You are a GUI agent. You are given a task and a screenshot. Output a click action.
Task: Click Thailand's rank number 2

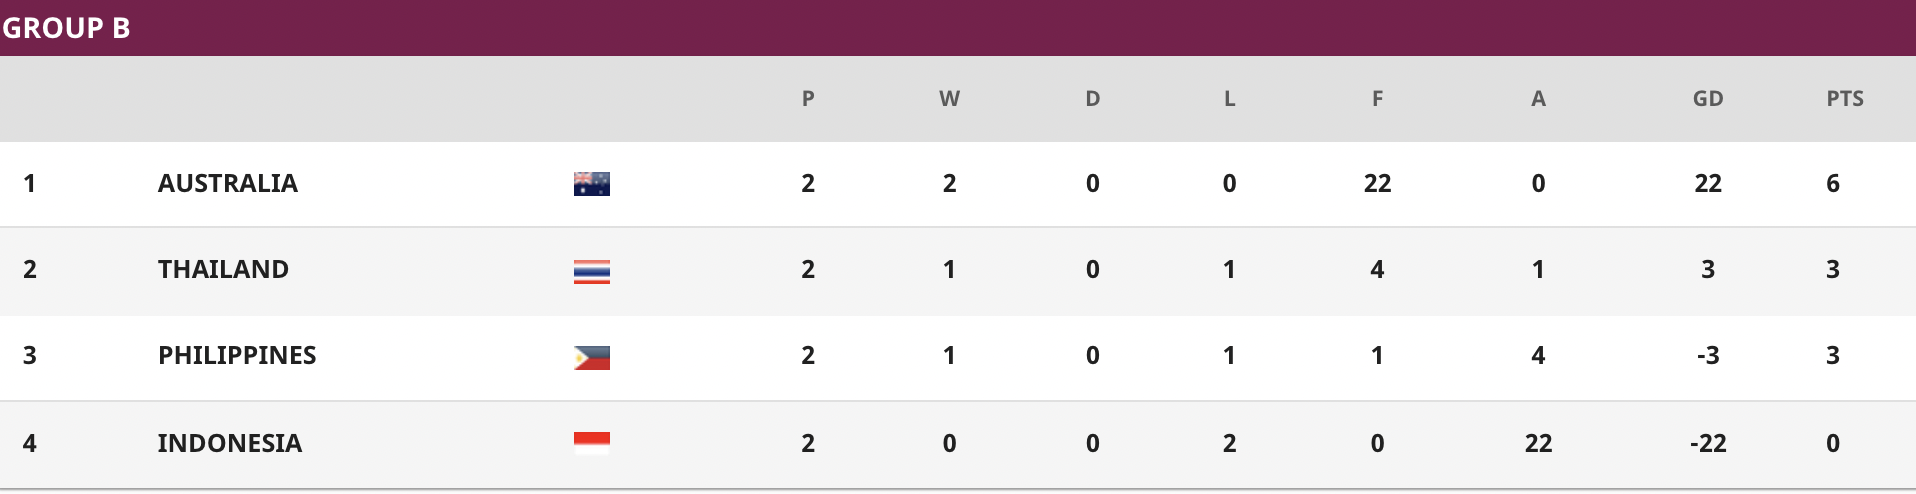[x=30, y=269]
